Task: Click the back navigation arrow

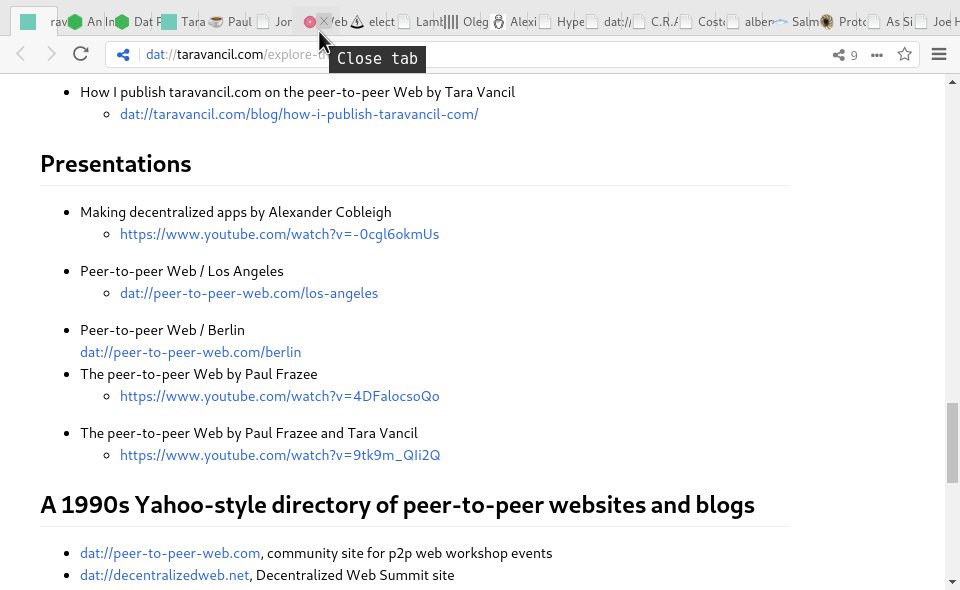Action: 20,54
